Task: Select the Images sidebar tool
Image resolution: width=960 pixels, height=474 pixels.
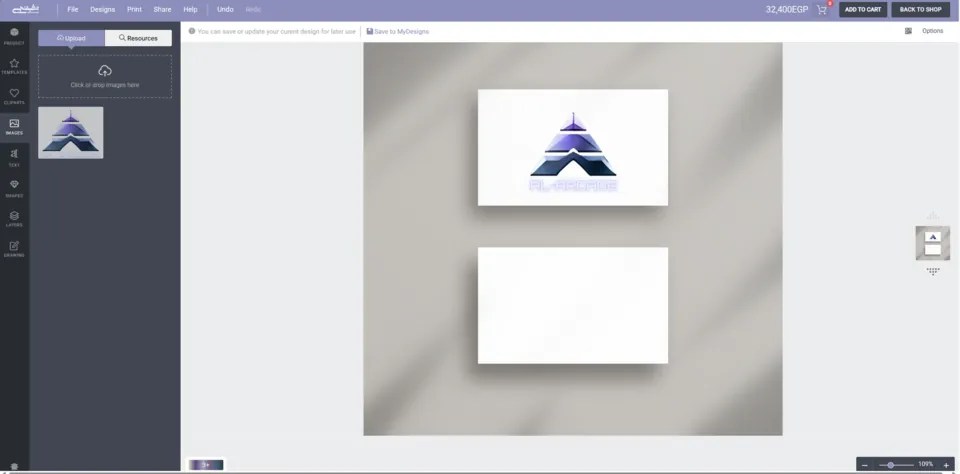Action: tap(14, 127)
